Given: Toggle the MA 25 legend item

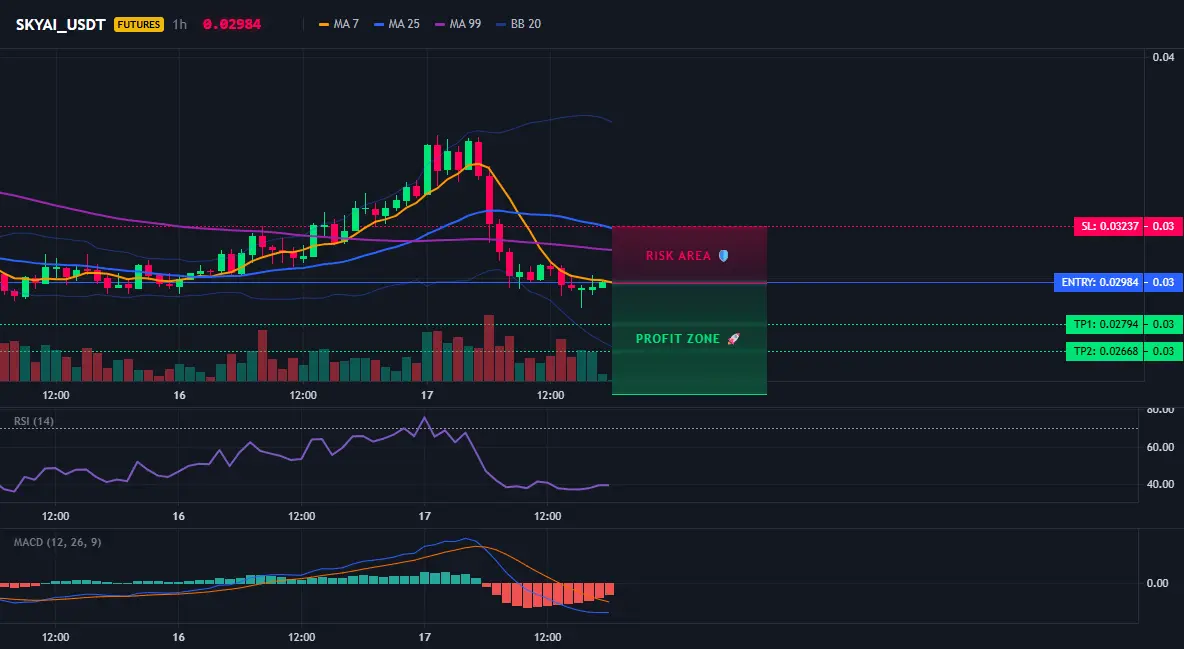Looking at the screenshot, I should [x=397, y=24].
